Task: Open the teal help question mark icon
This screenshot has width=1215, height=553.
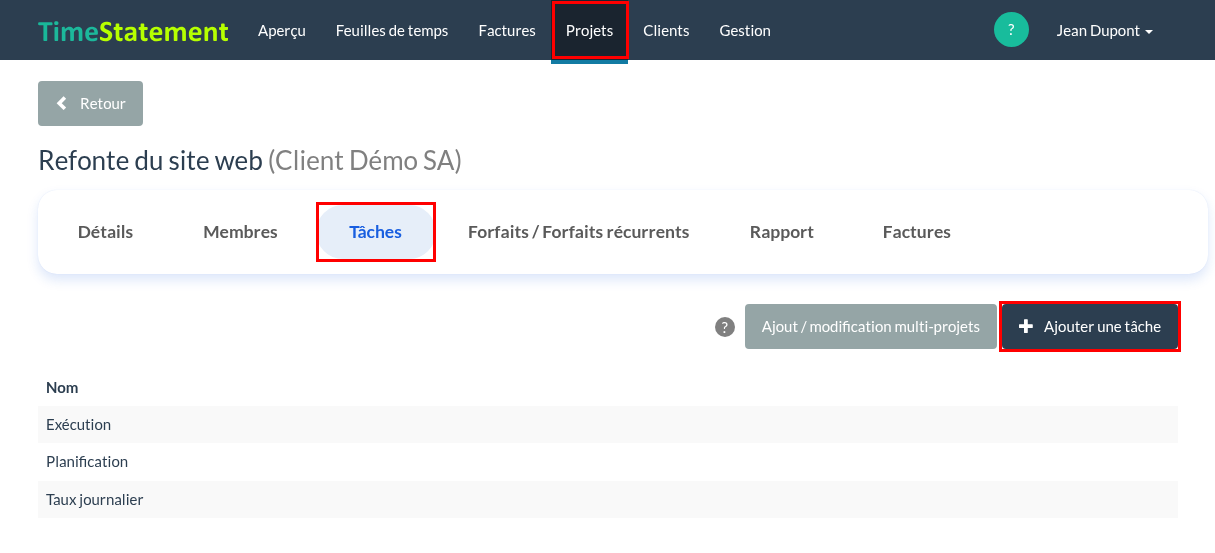Action: coord(1011,30)
